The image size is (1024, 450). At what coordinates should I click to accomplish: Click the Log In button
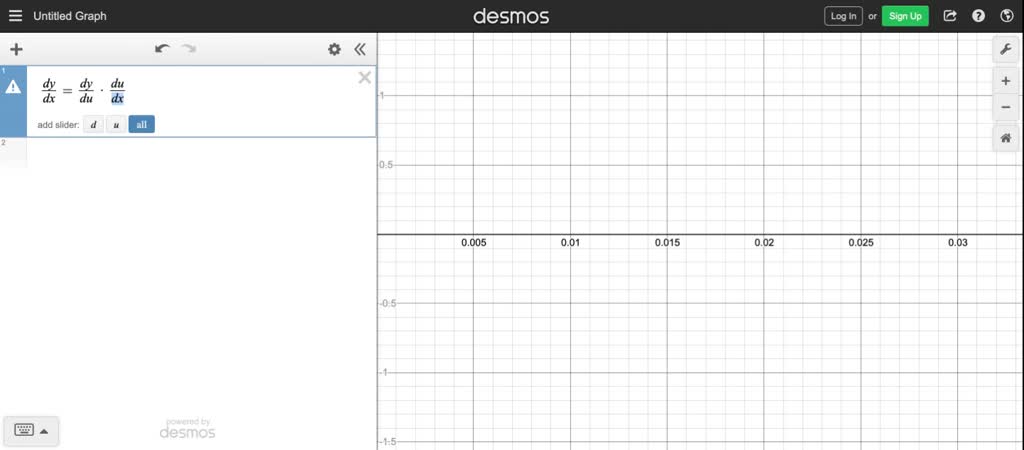[843, 16]
